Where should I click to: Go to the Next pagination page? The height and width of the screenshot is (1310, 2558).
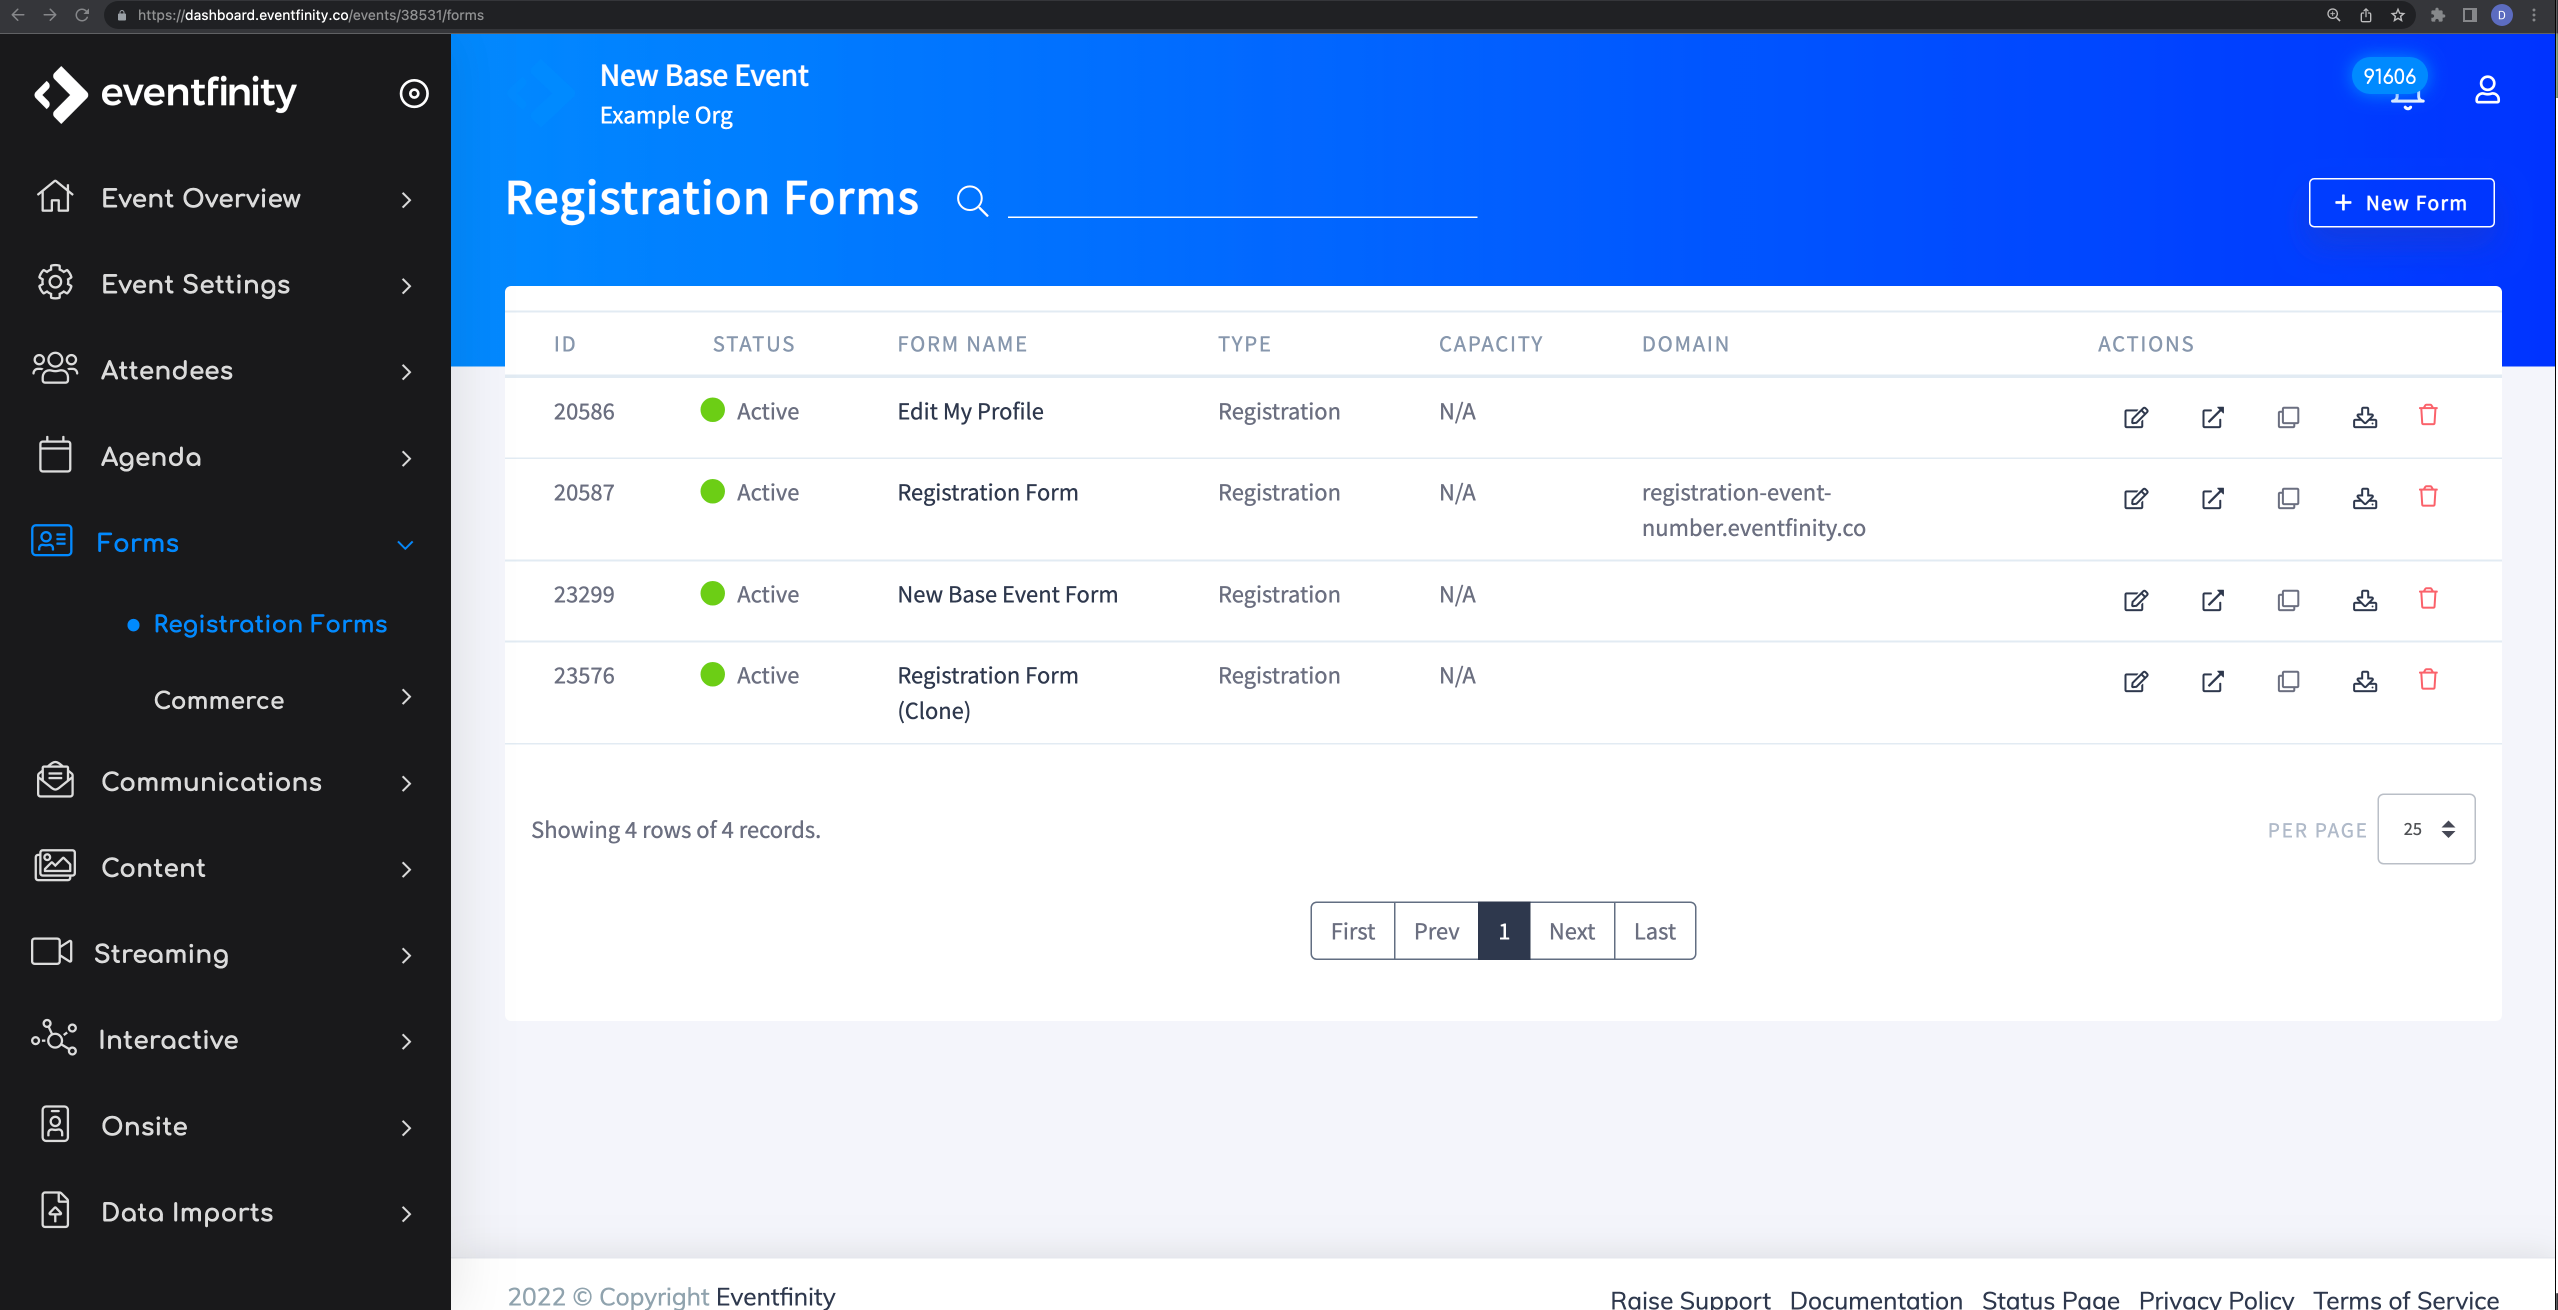click(1571, 931)
